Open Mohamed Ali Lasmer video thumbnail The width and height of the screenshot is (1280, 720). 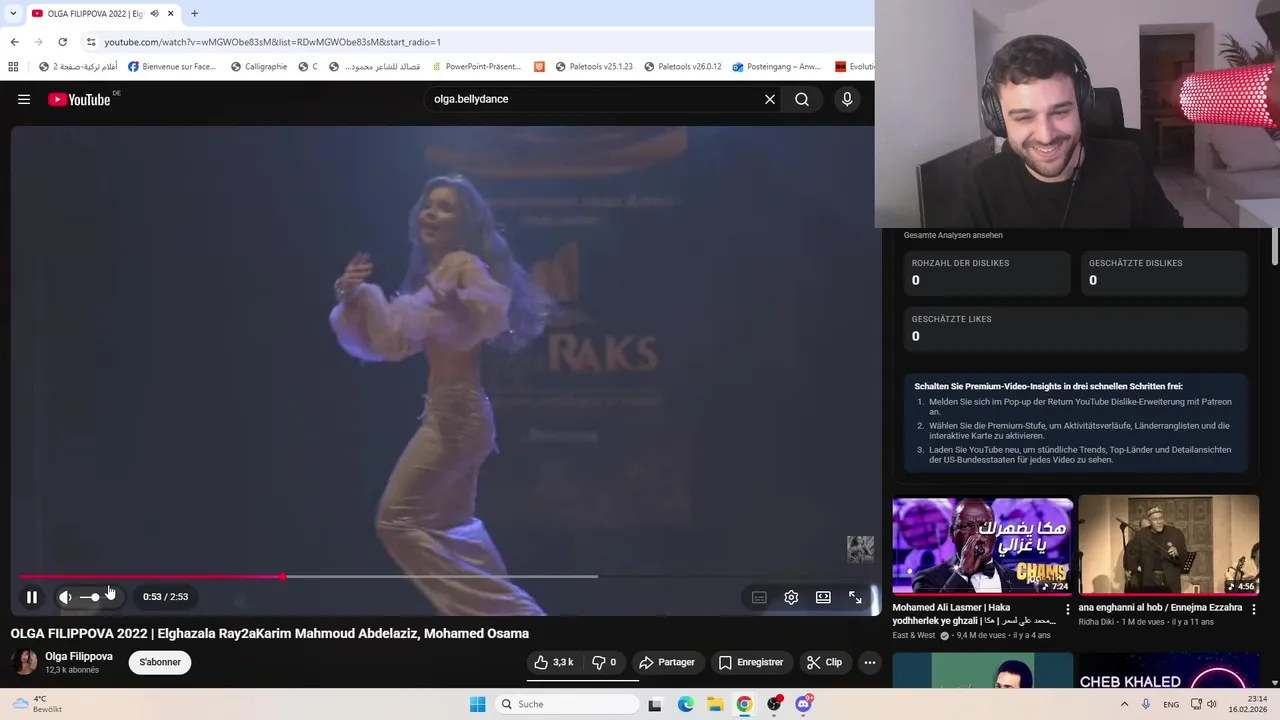(x=982, y=545)
